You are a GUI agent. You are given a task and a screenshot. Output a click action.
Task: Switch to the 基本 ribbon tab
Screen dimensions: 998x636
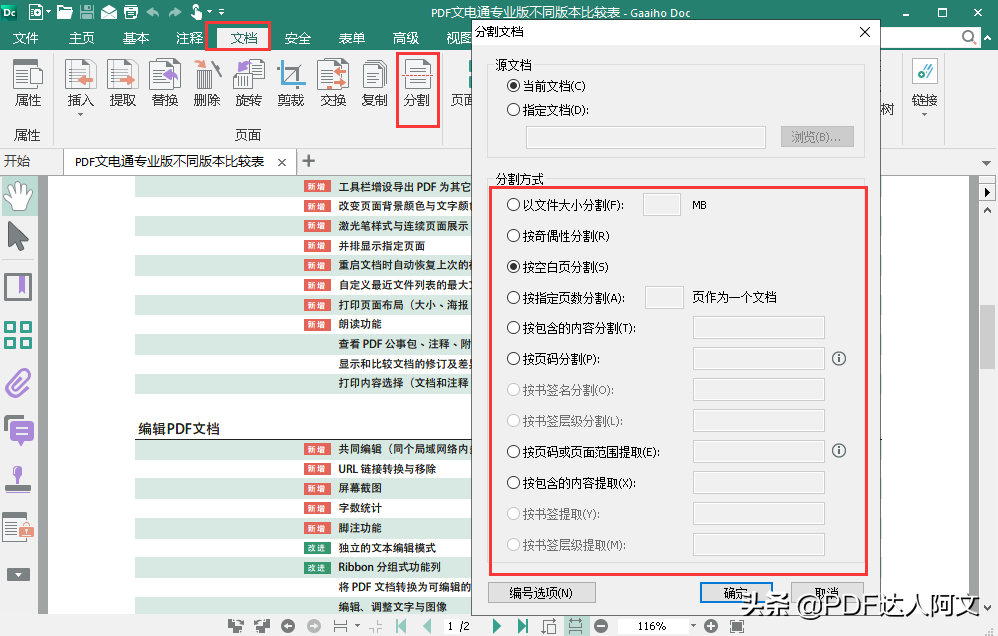point(136,38)
